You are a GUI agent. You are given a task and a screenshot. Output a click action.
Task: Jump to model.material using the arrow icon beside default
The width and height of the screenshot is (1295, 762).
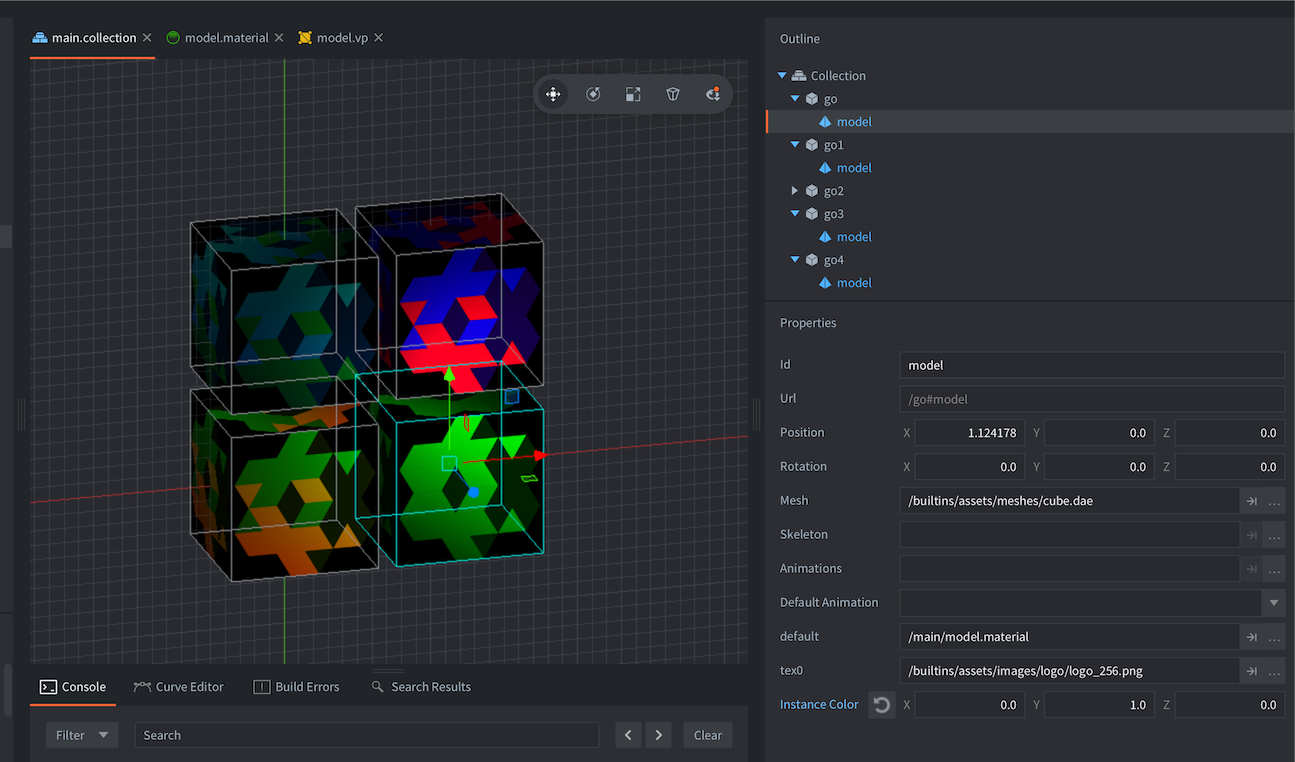click(x=1251, y=637)
